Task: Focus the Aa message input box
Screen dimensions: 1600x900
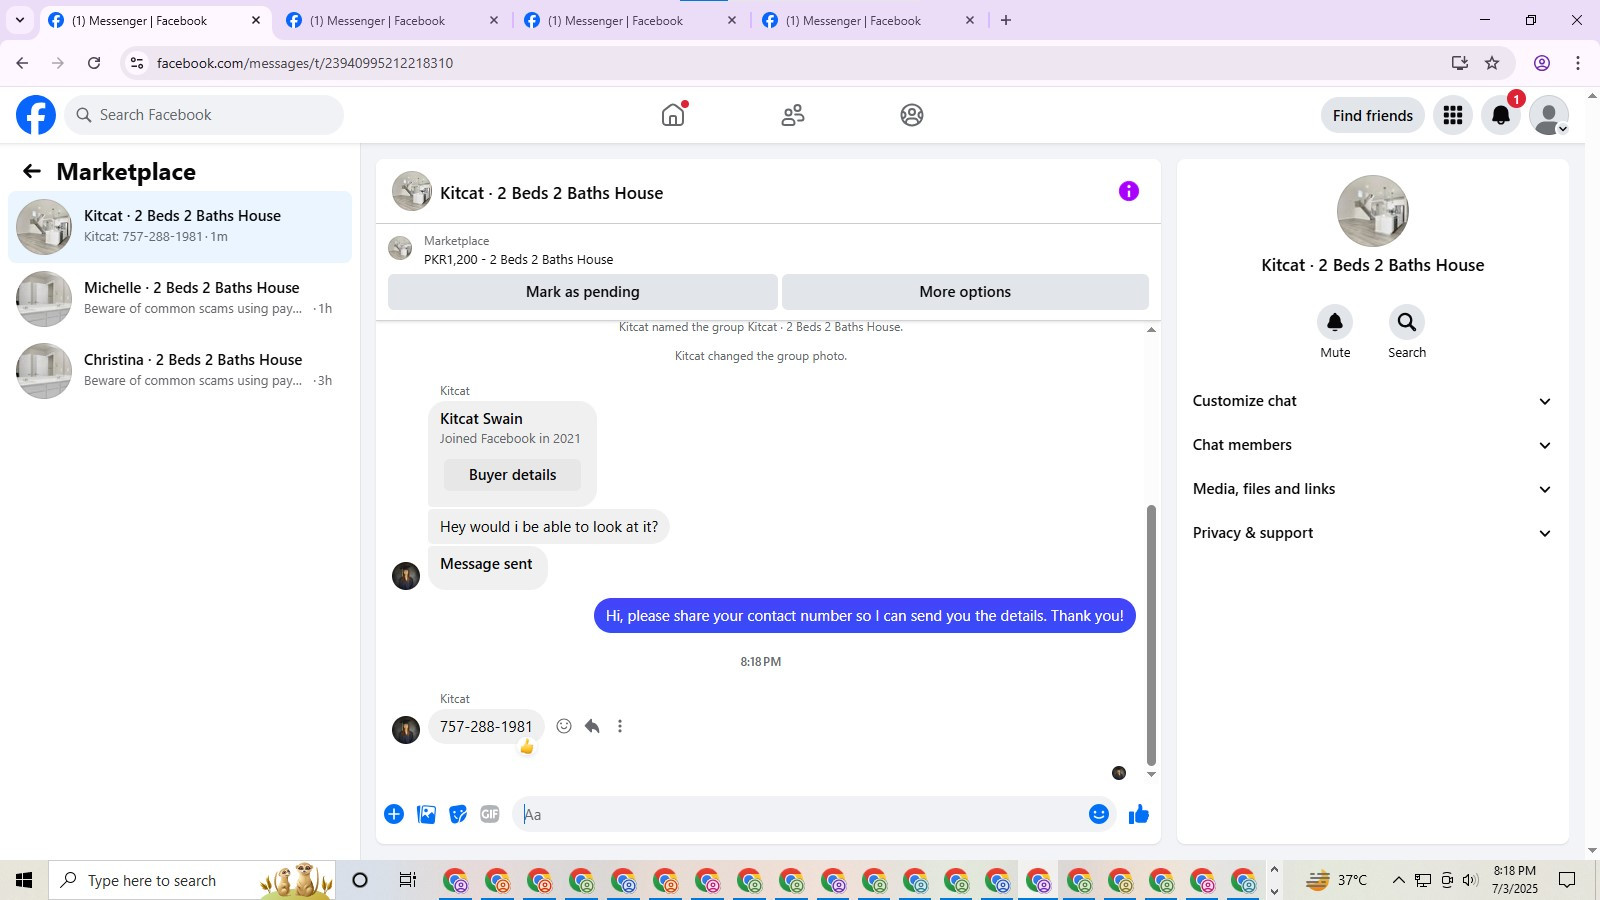Action: pos(800,814)
